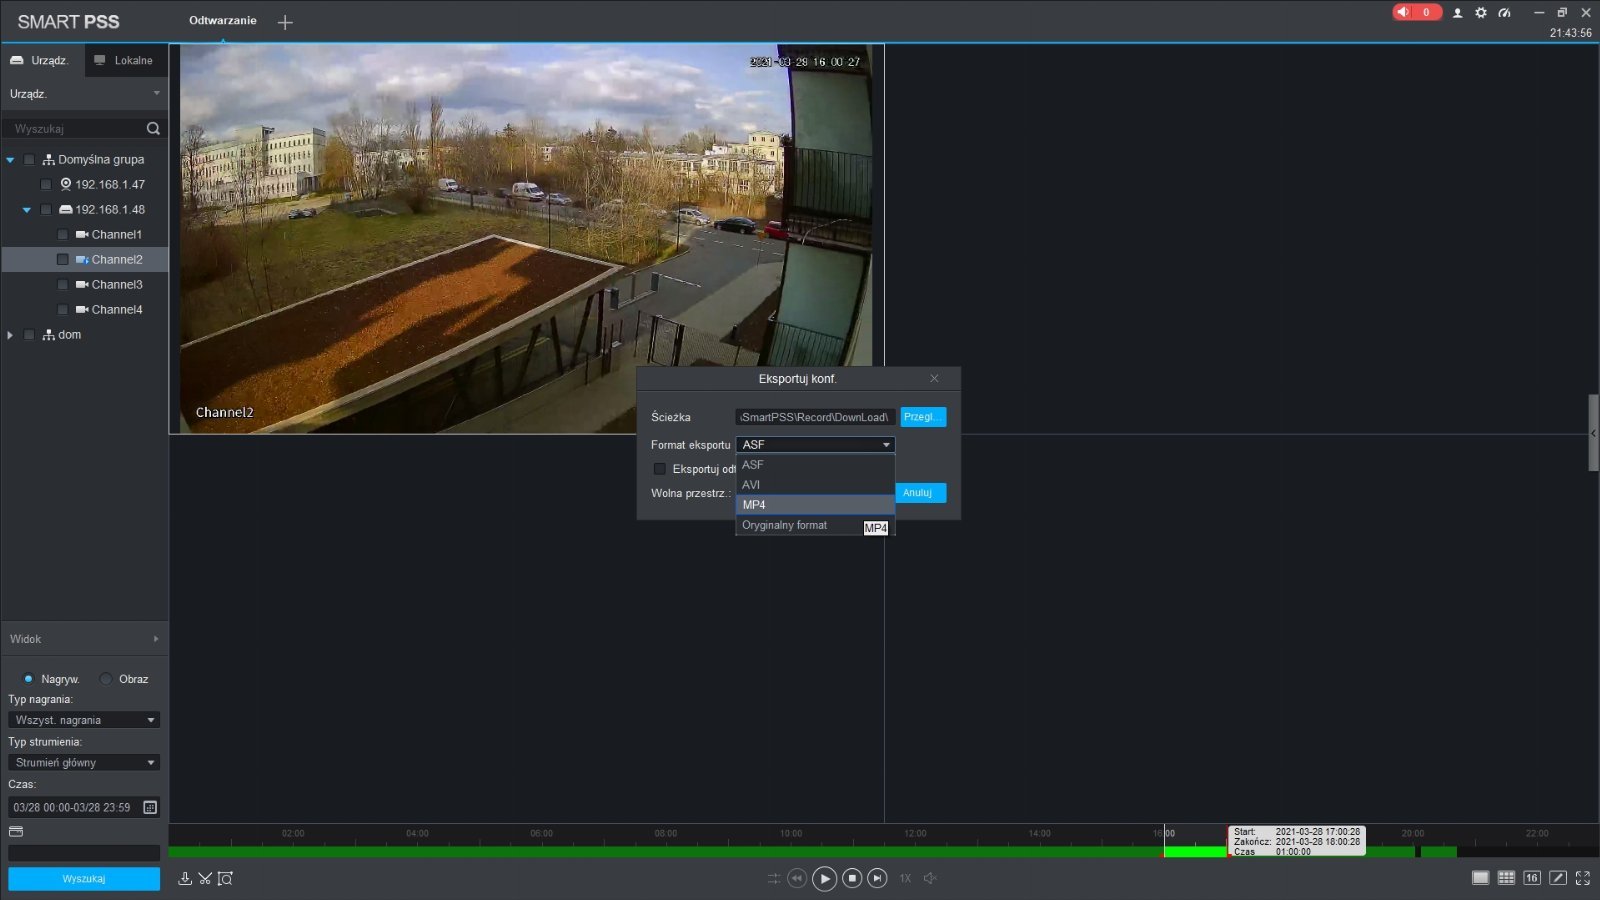Image resolution: width=1600 pixels, height=900 pixels.
Task: Click the Channel2 video playback pane
Action: pyautogui.click(x=526, y=238)
